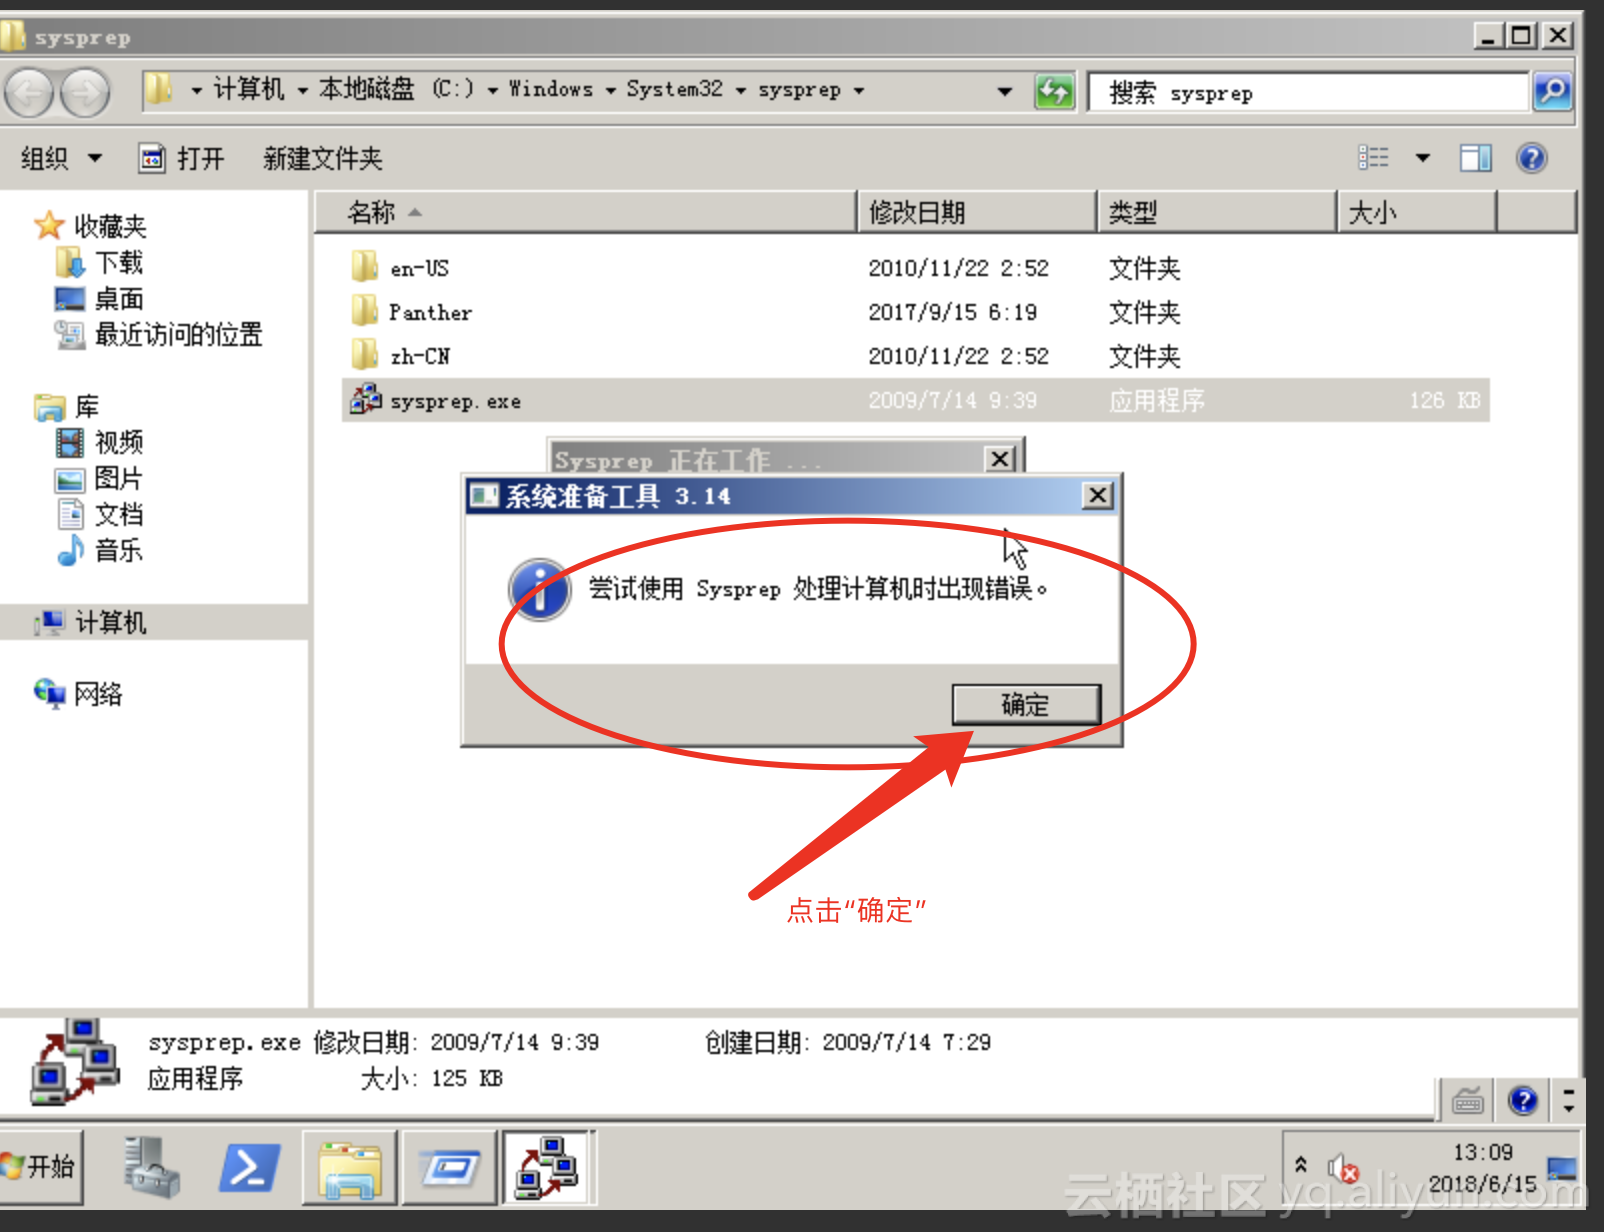Click the refresh button beside address bar
Viewport: 1604px width, 1232px height.
(x=1054, y=92)
